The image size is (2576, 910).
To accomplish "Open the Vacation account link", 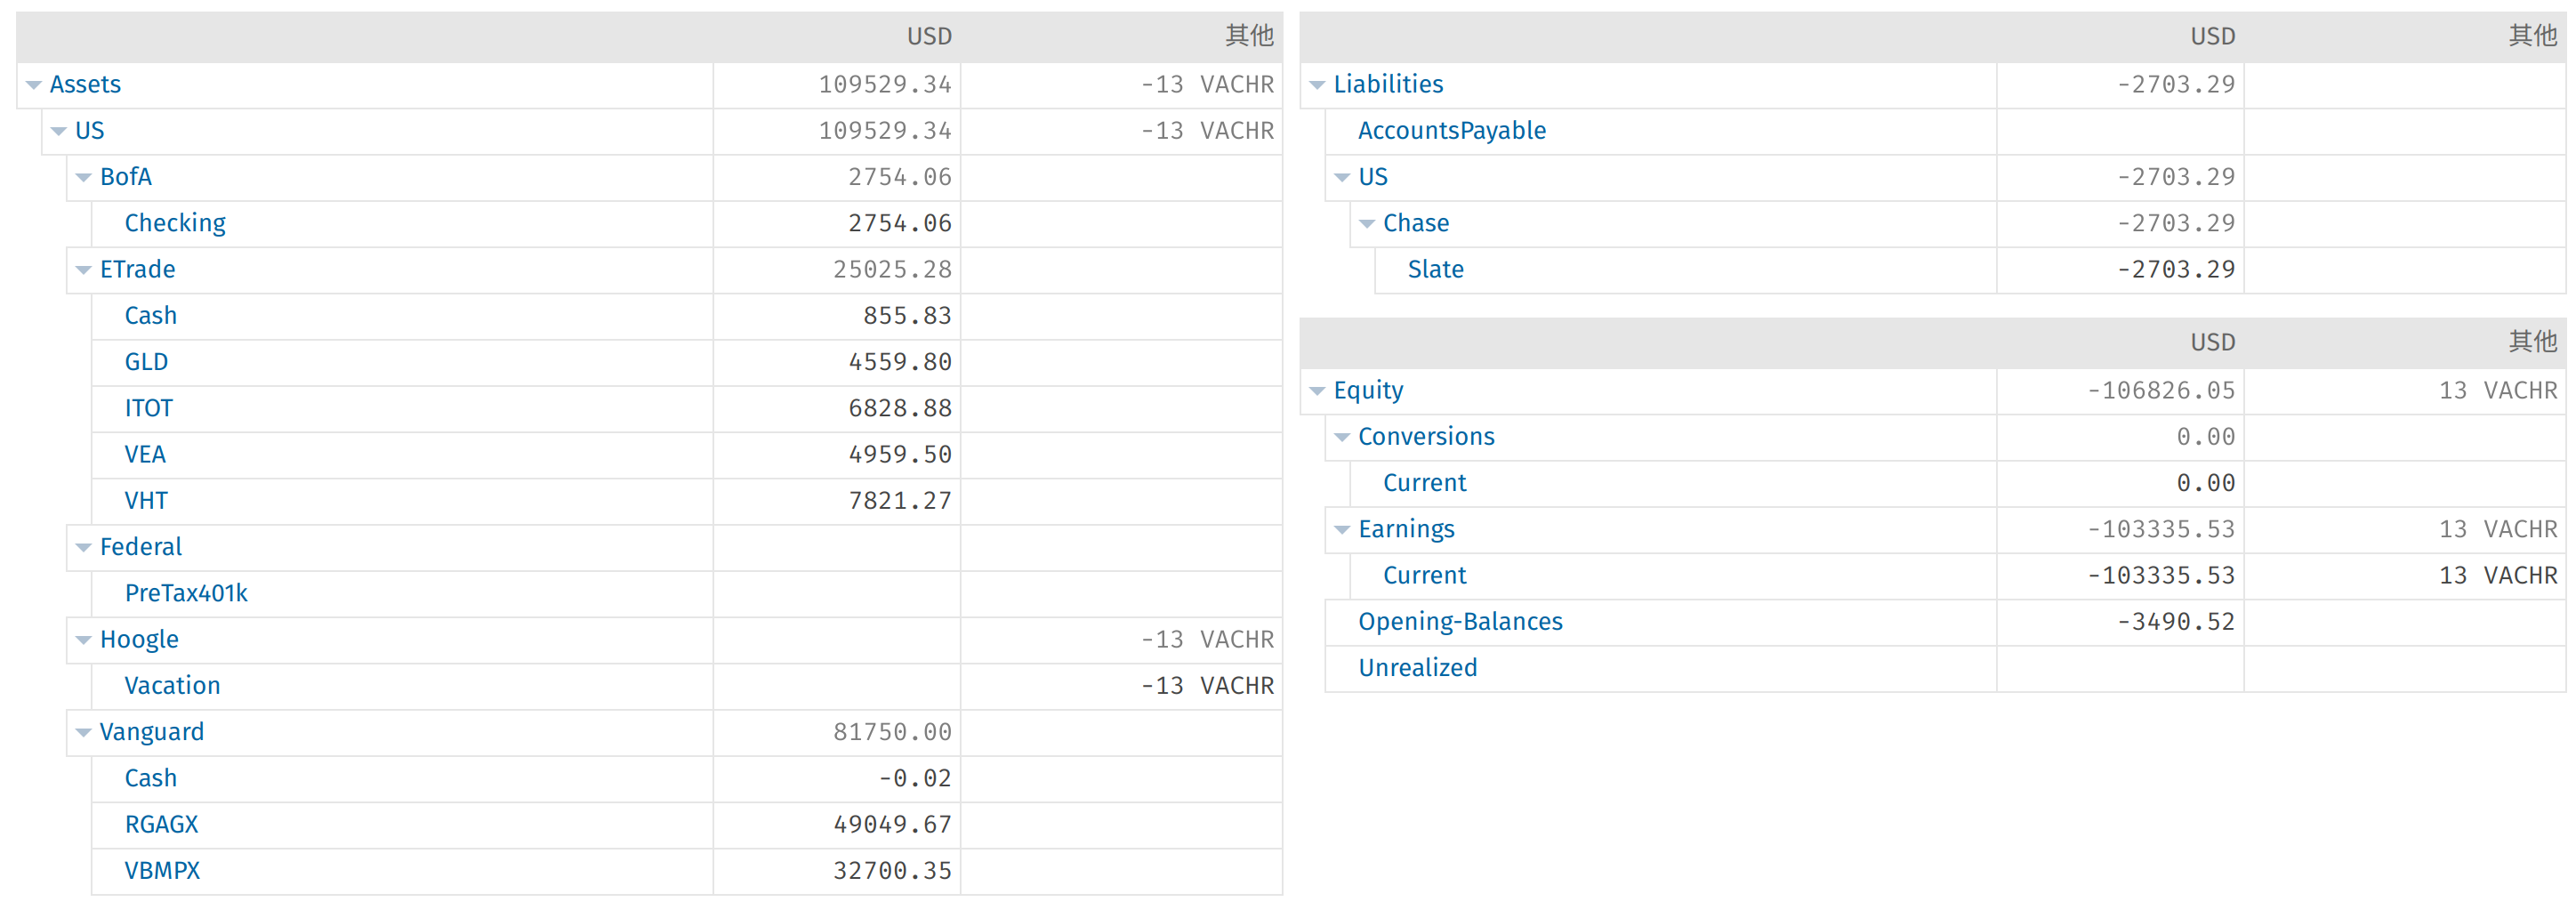I will 172,686.
